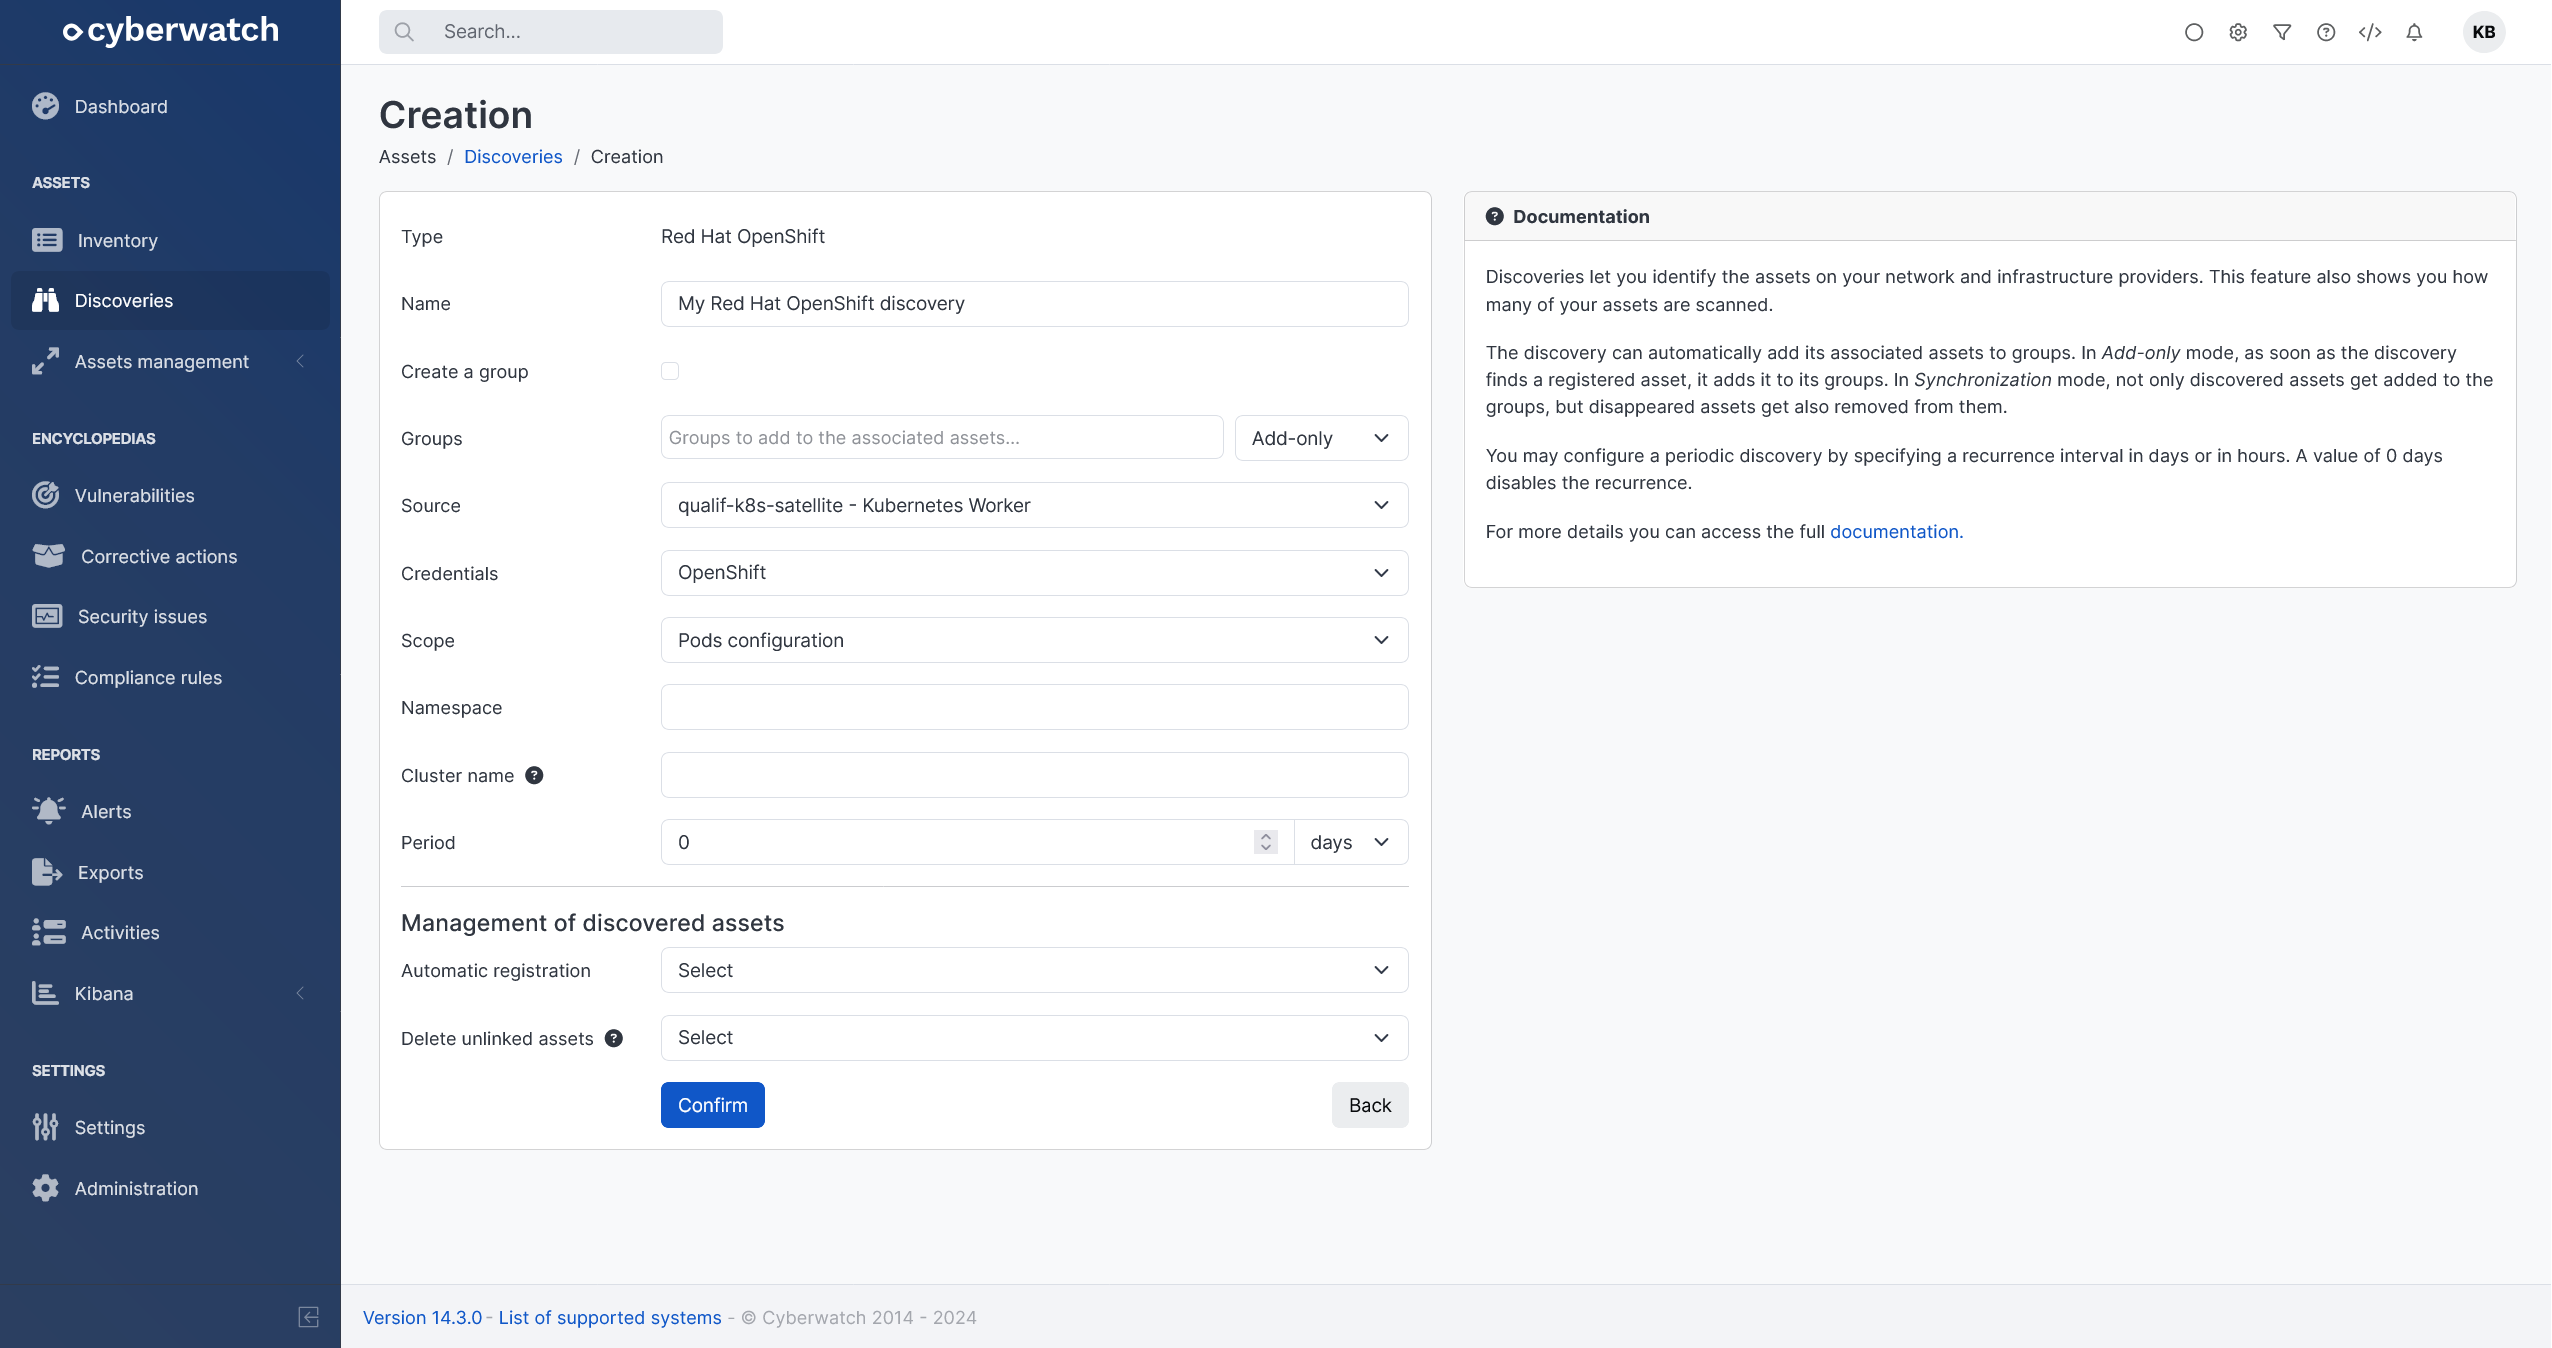Open the Credentials dropdown showing OpenShift
Screen dimensions: 2552x1348
pos(1034,573)
